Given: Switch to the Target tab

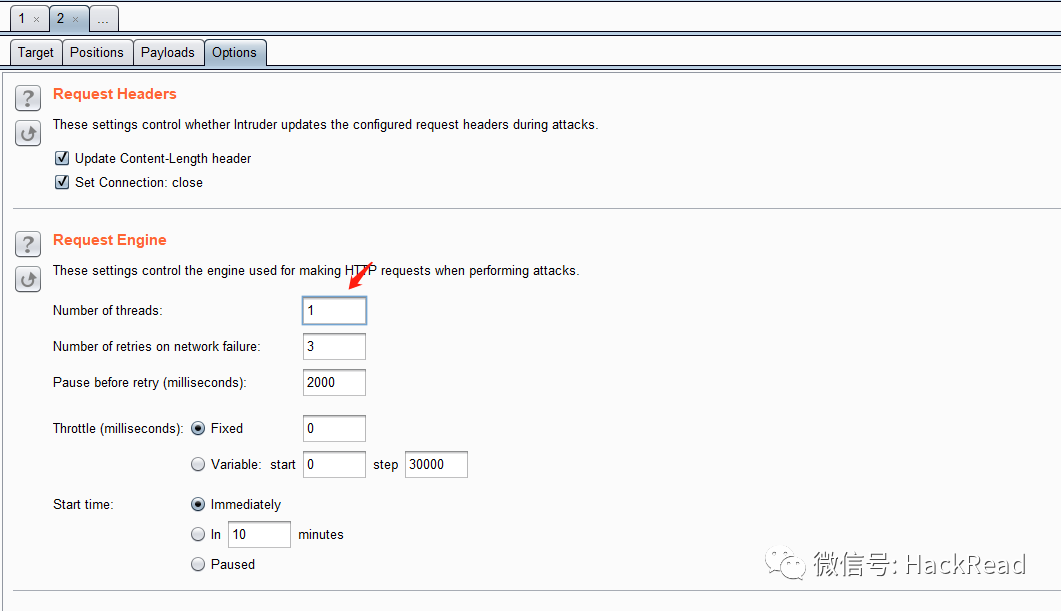Looking at the screenshot, I should coord(36,53).
